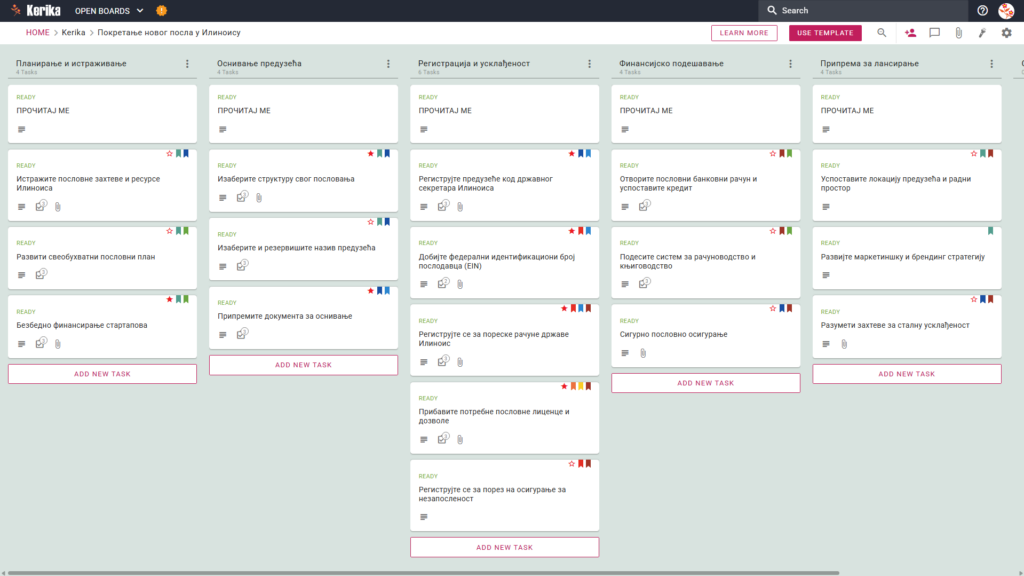Add new task in Планирање и истраживање column
The height and width of the screenshot is (576, 1024).
pos(103,374)
